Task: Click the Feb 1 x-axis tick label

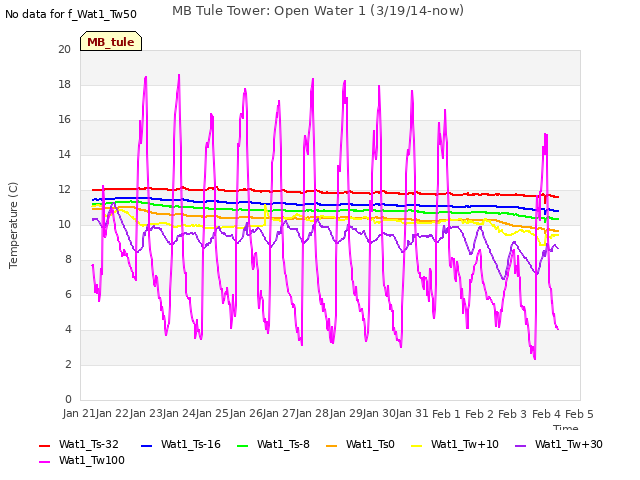Action: (446, 414)
